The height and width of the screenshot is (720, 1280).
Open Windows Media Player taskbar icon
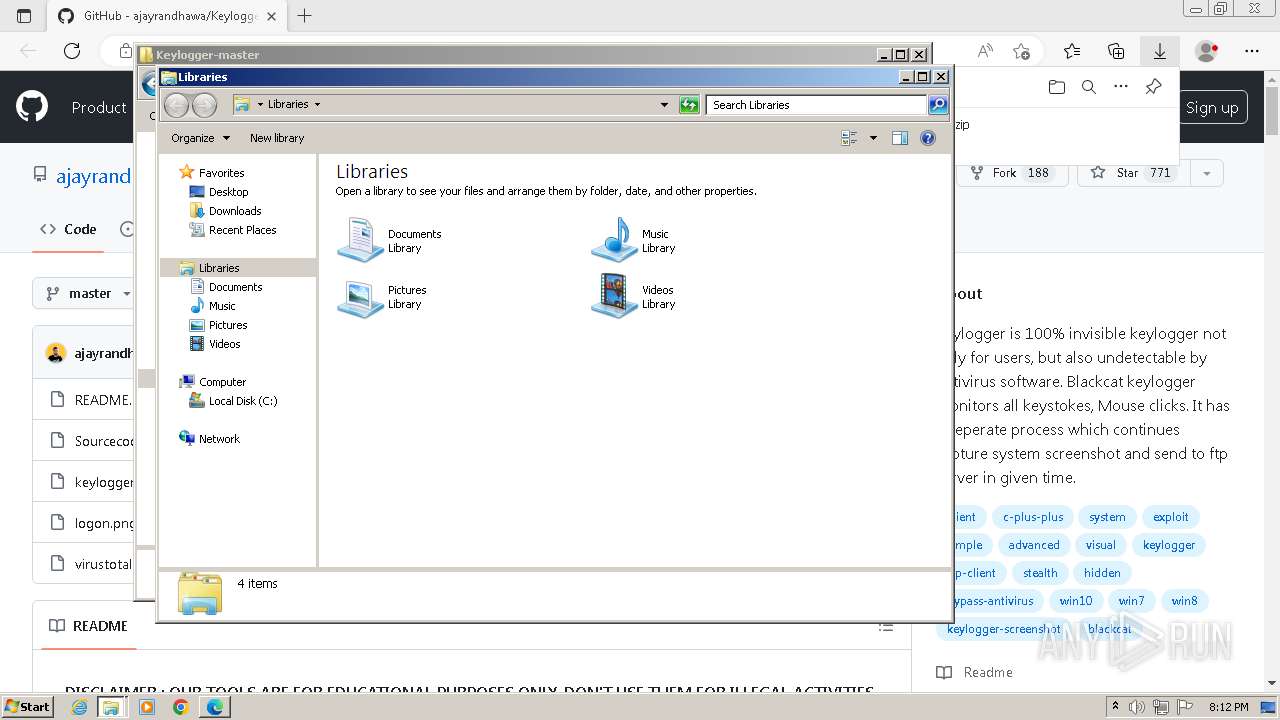pos(147,707)
